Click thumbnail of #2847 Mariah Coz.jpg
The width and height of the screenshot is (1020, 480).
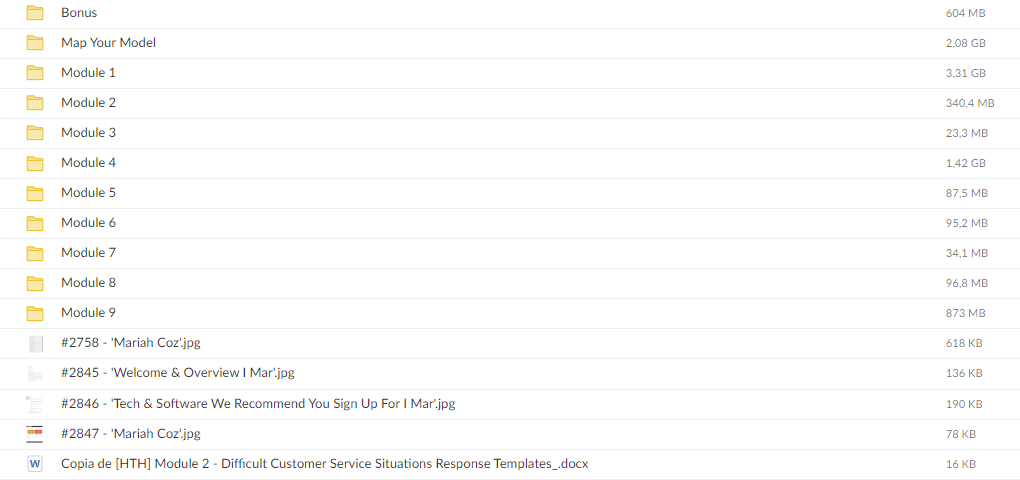click(x=35, y=434)
